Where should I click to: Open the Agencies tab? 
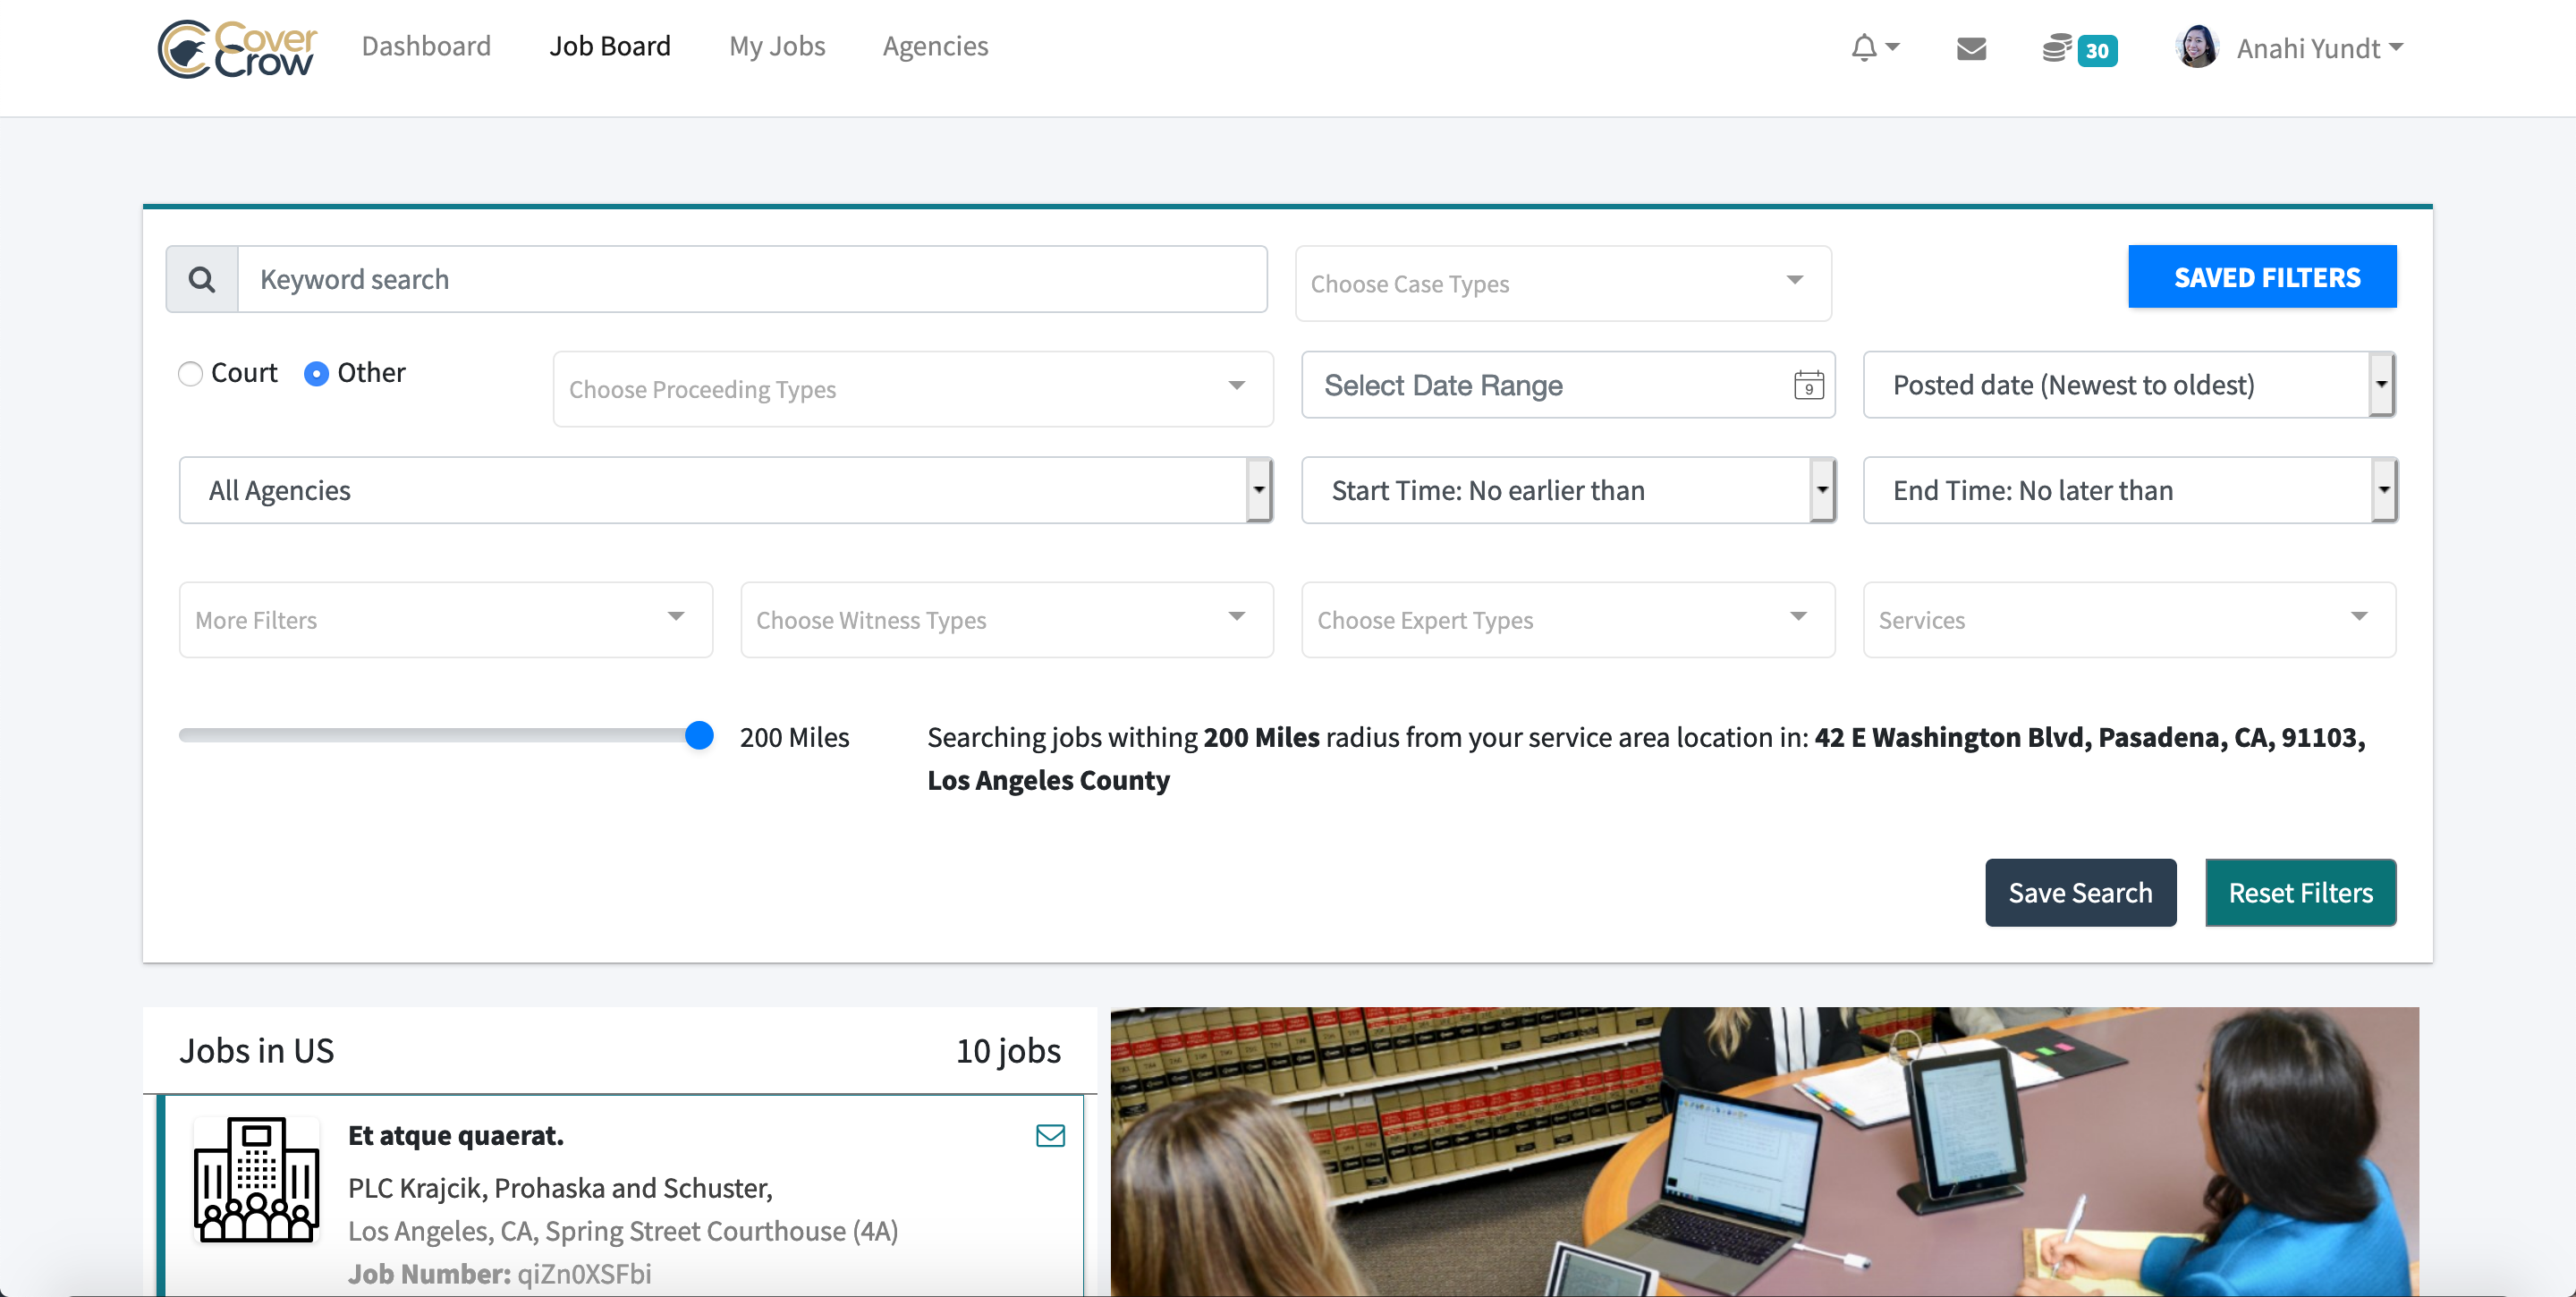(x=935, y=46)
